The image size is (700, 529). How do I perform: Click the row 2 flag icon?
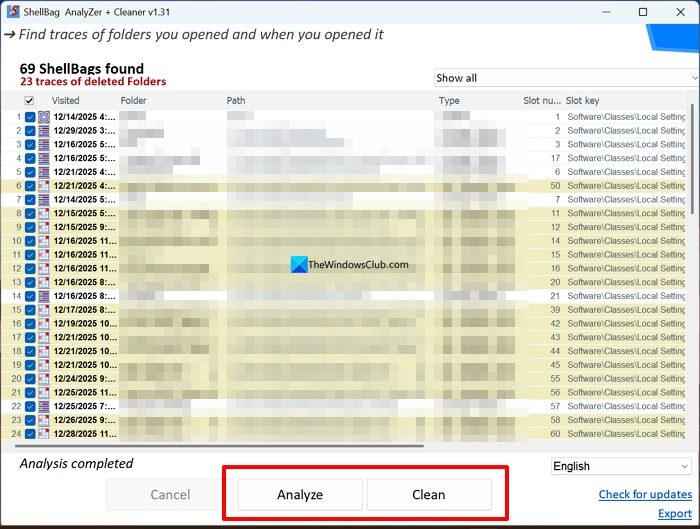44,131
